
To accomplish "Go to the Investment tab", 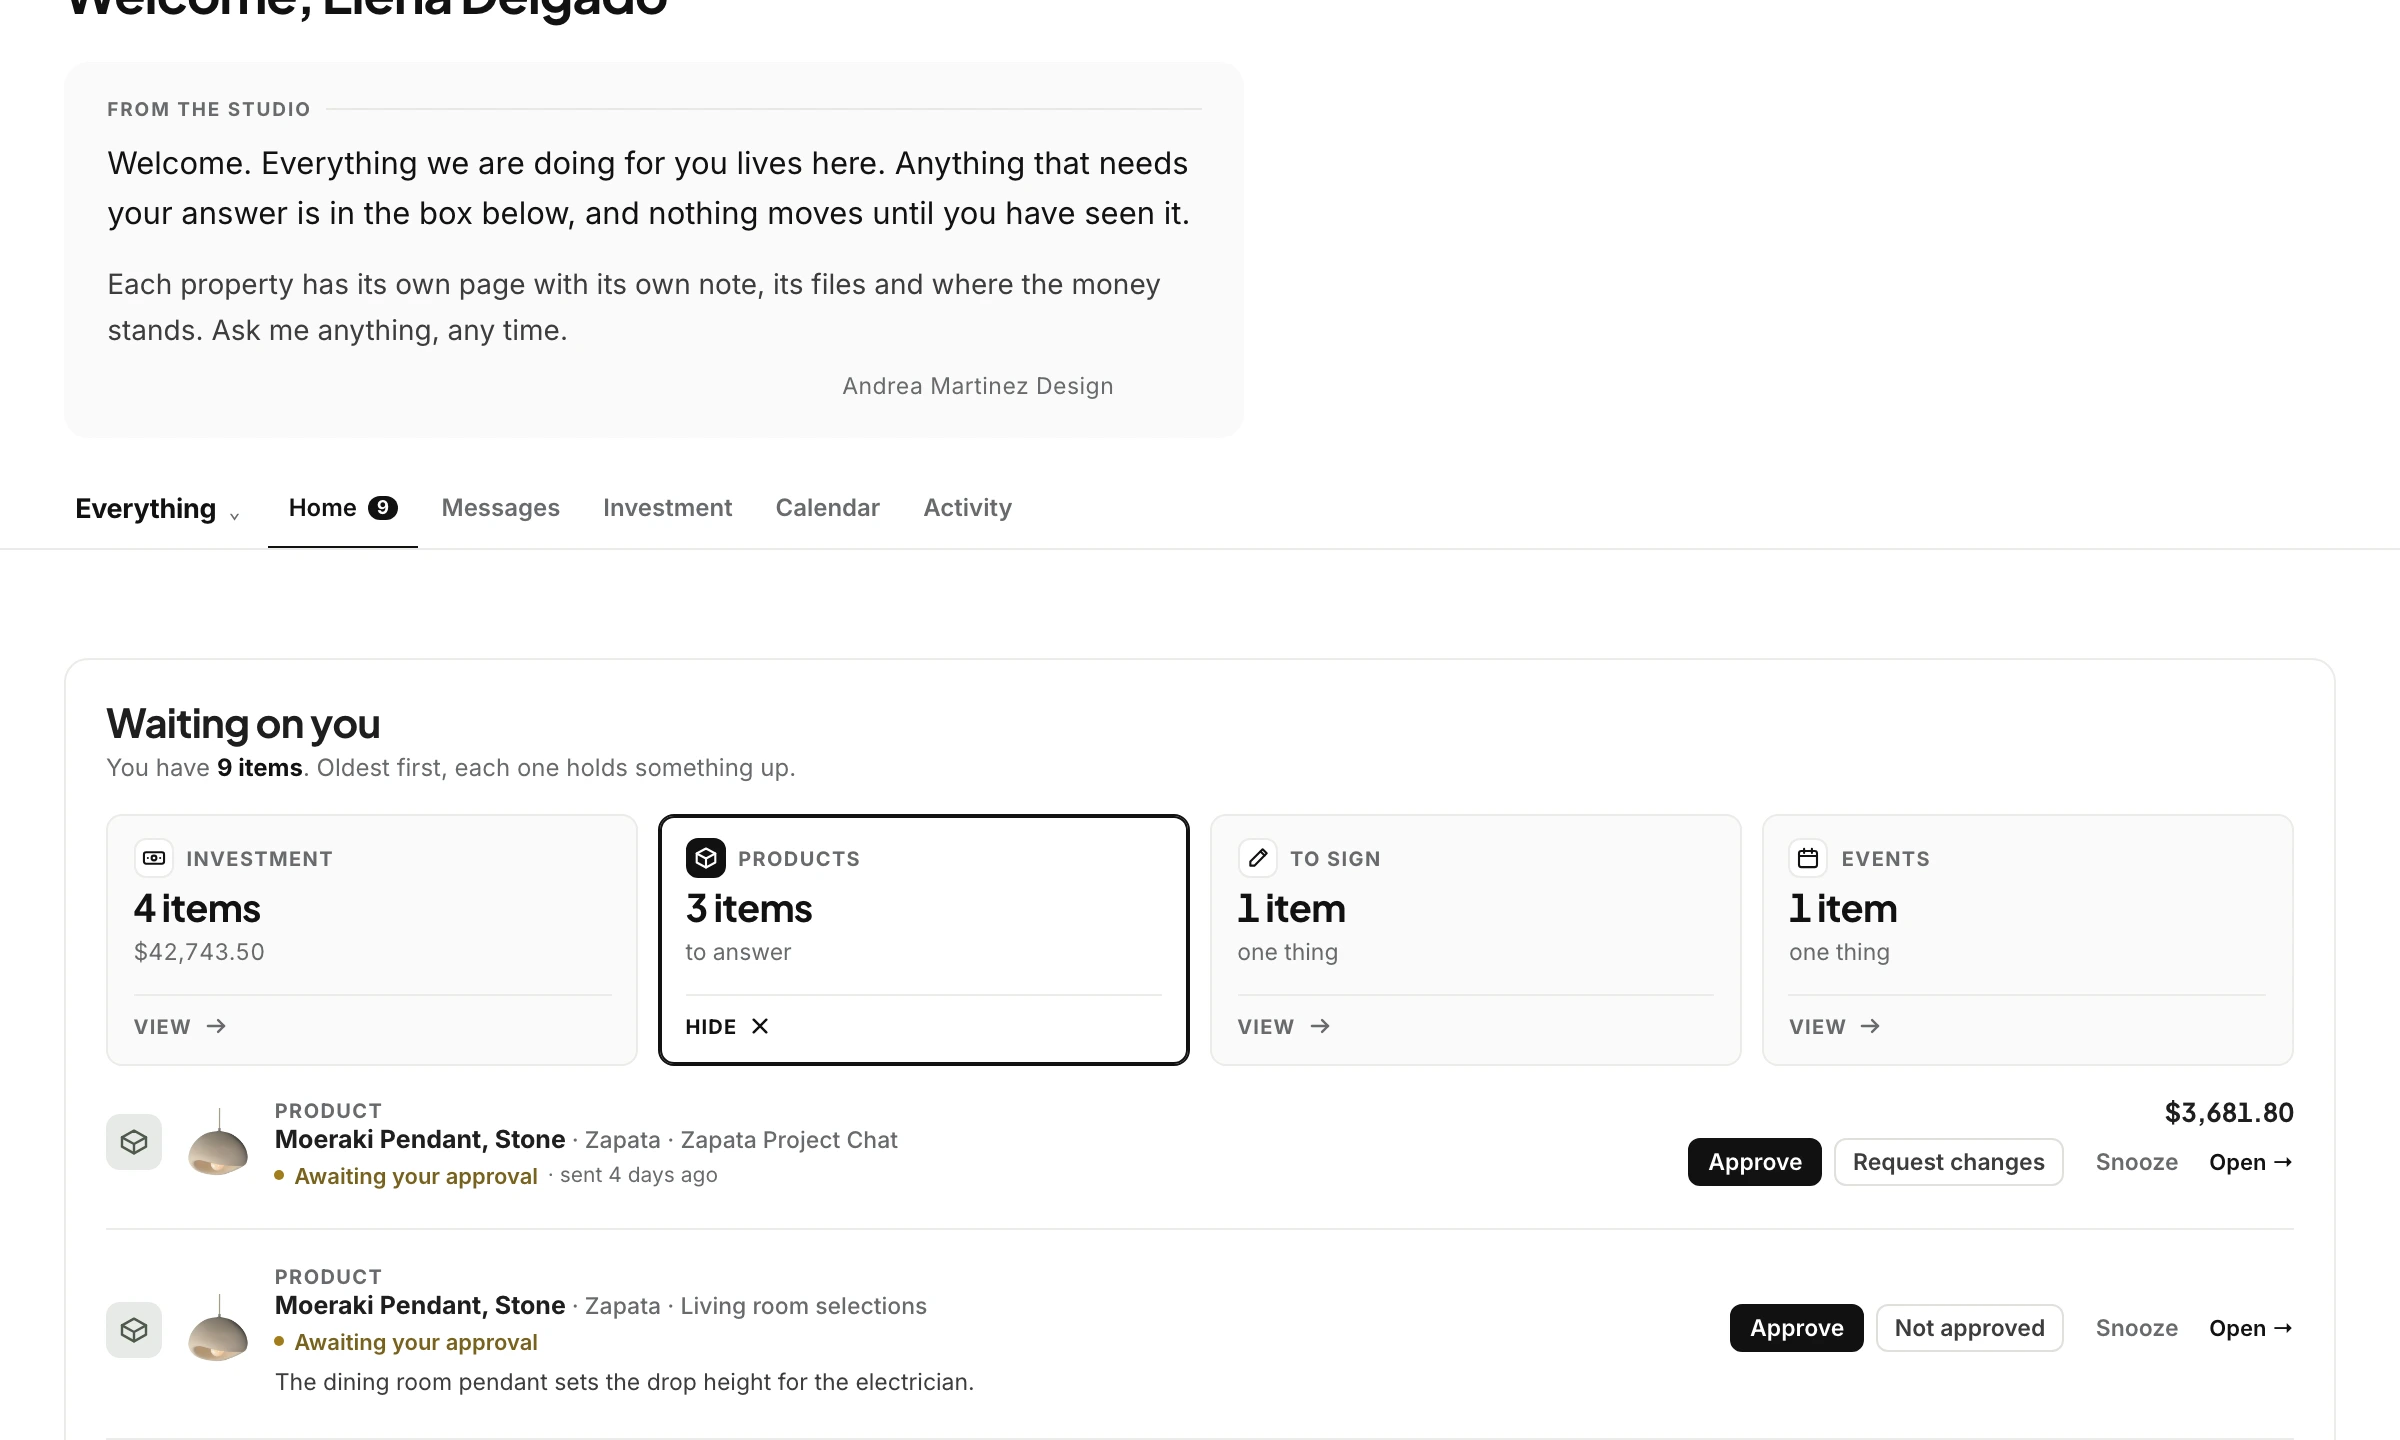I will tap(667, 508).
